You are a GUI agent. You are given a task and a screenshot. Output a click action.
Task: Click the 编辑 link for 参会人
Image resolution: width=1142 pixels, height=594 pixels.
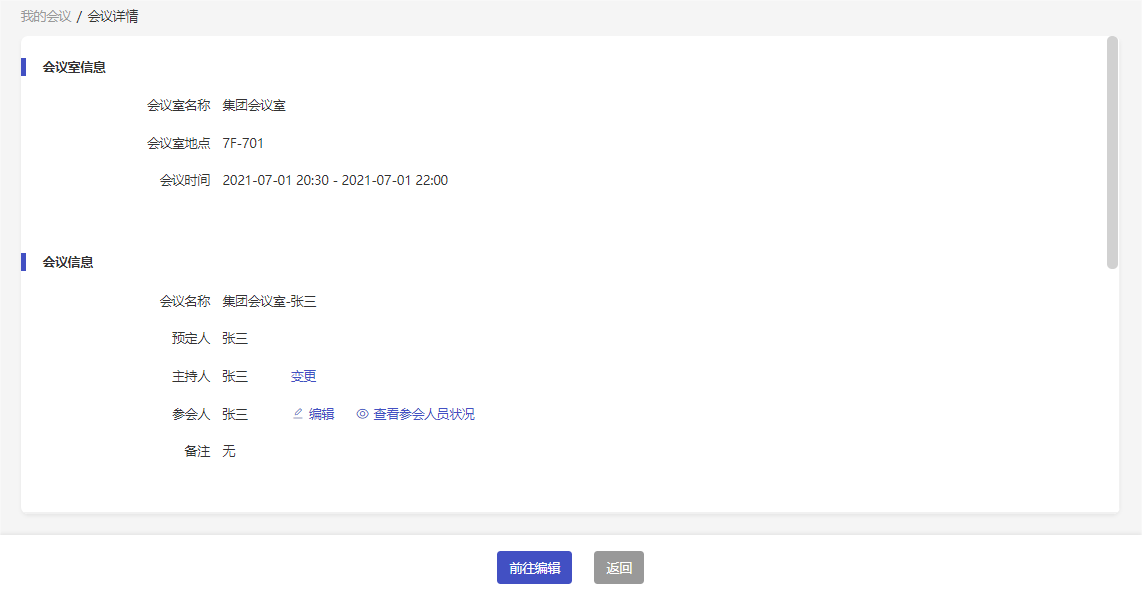pyautogui.click(x=321, y=414)
